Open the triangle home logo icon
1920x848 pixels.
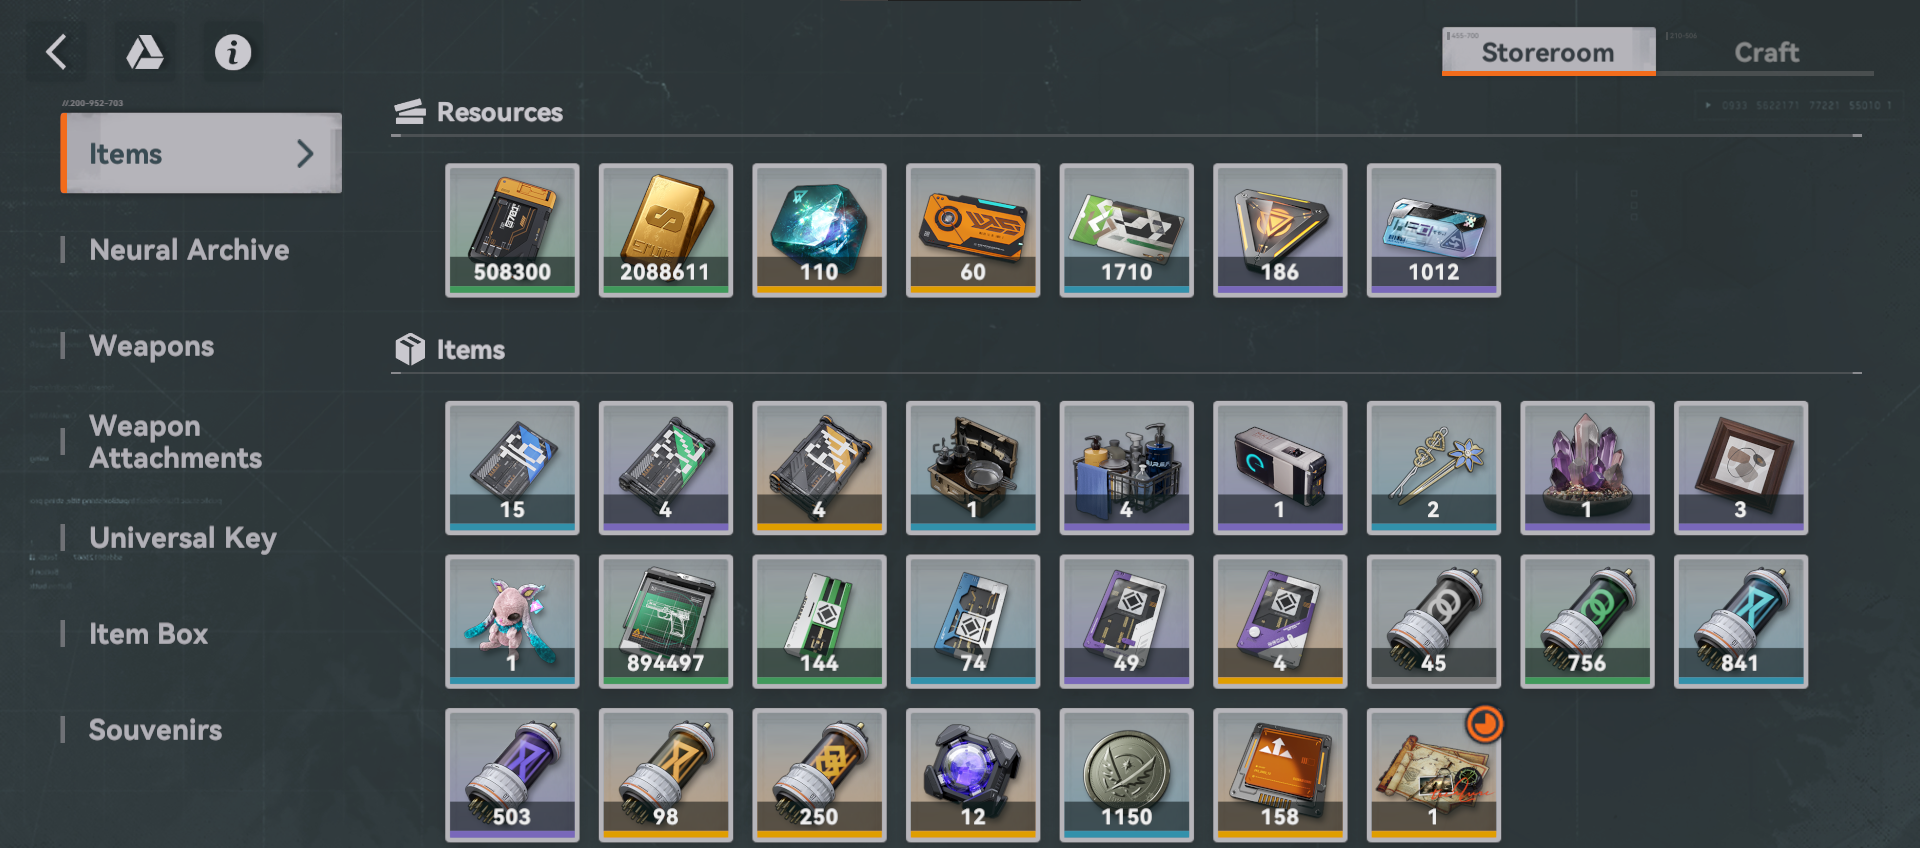[x=145, y=52]
